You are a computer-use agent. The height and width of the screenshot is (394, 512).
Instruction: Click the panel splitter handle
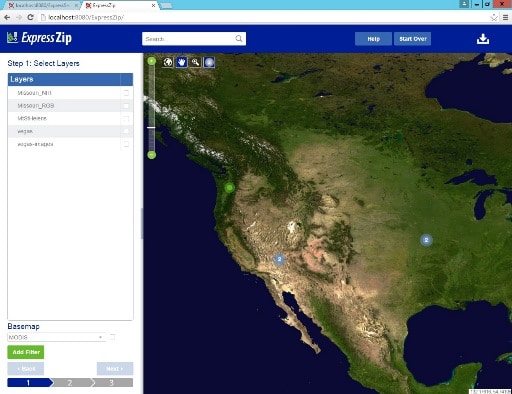[142, 223]
